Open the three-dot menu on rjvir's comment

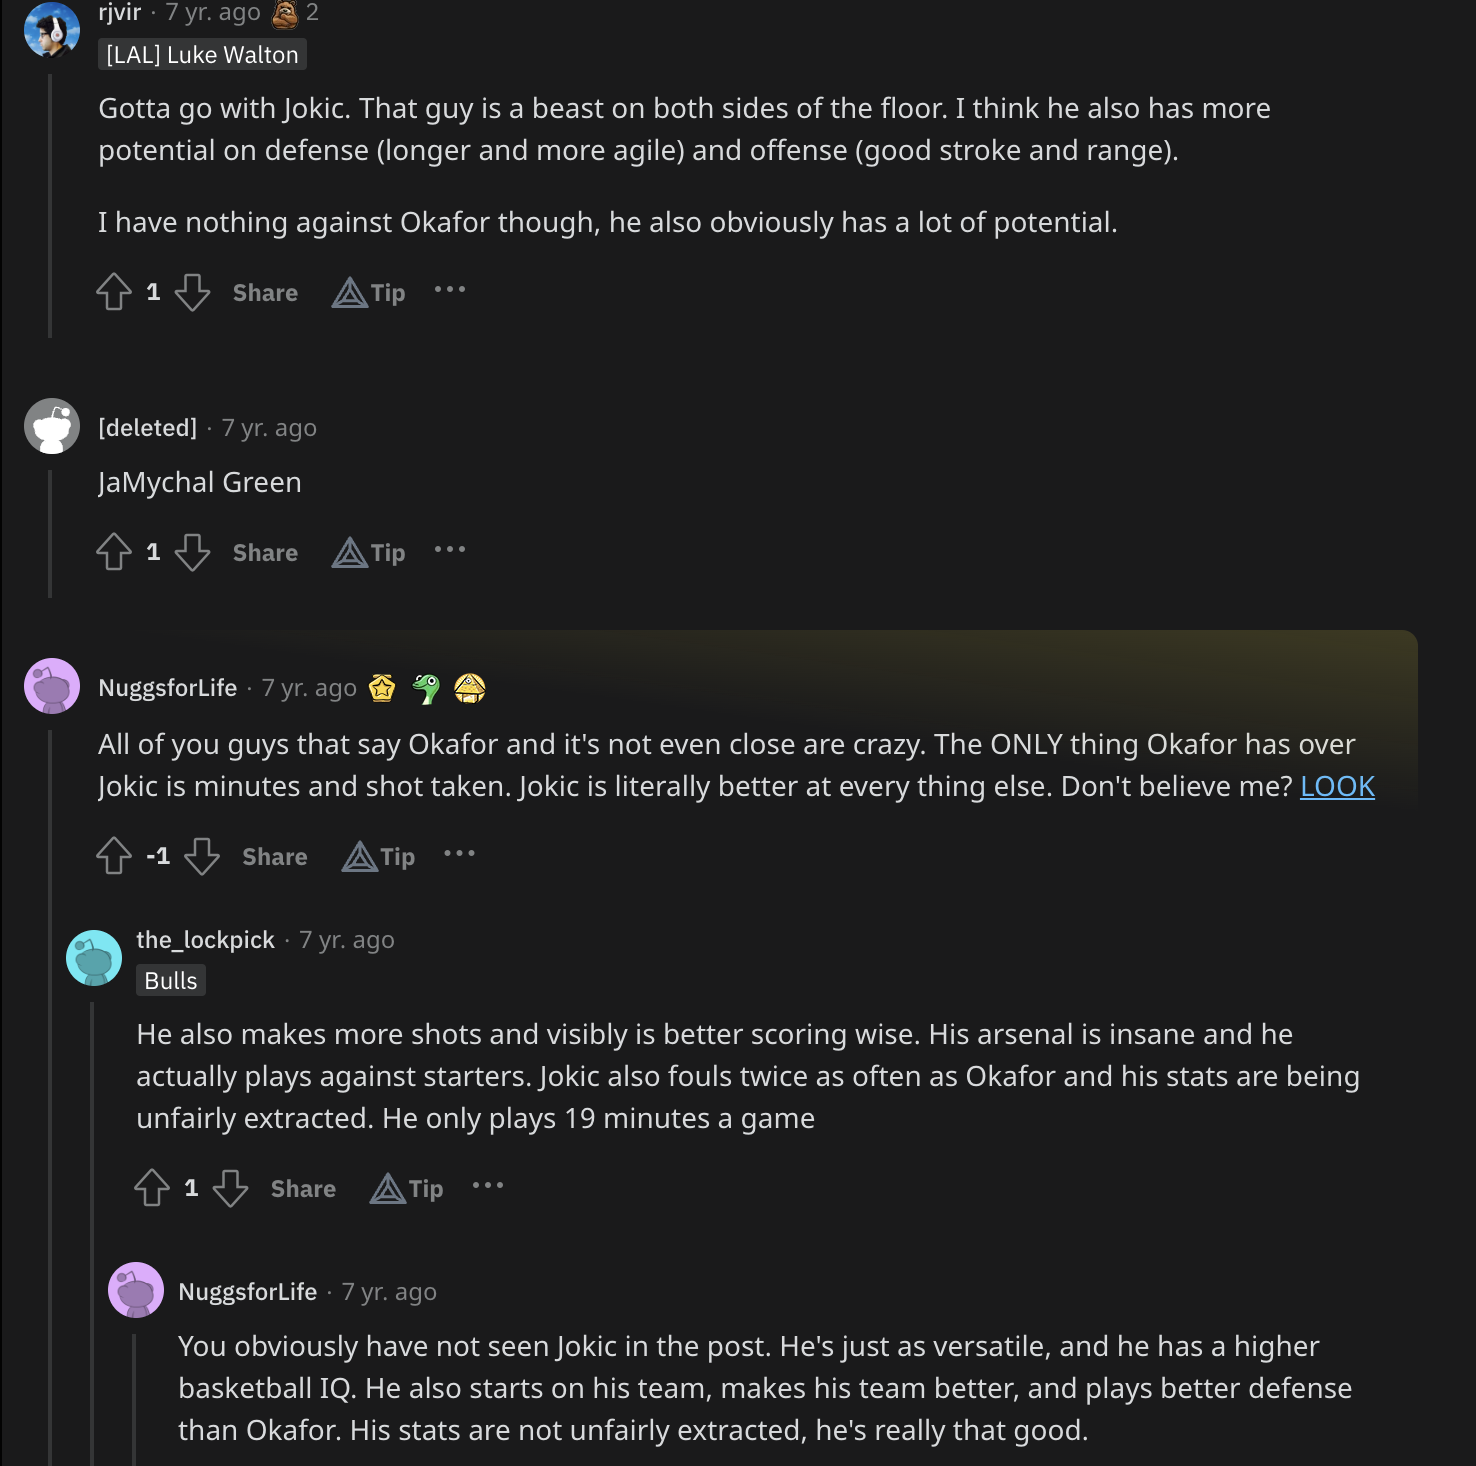point(450,290)
